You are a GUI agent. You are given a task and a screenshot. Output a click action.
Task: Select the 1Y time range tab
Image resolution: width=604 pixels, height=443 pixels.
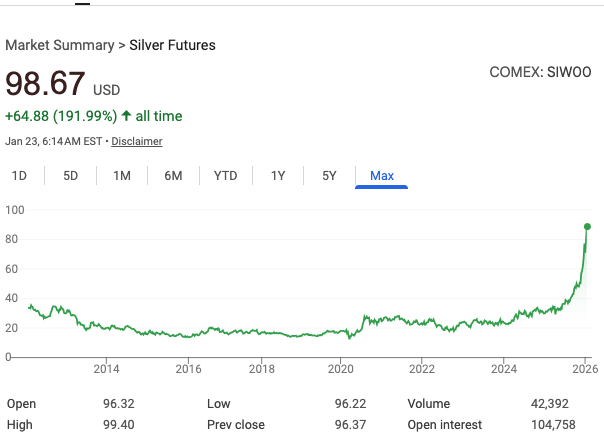coord(278,176)
